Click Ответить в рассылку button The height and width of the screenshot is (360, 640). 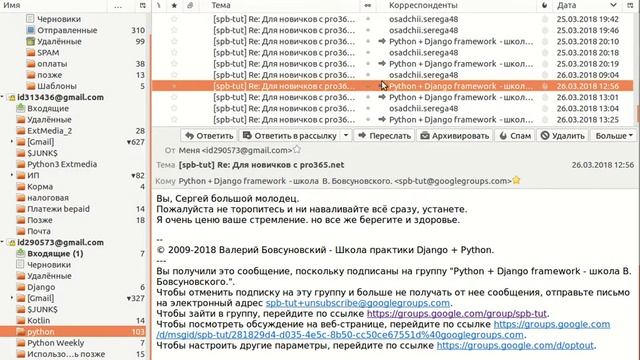point(290,136)
